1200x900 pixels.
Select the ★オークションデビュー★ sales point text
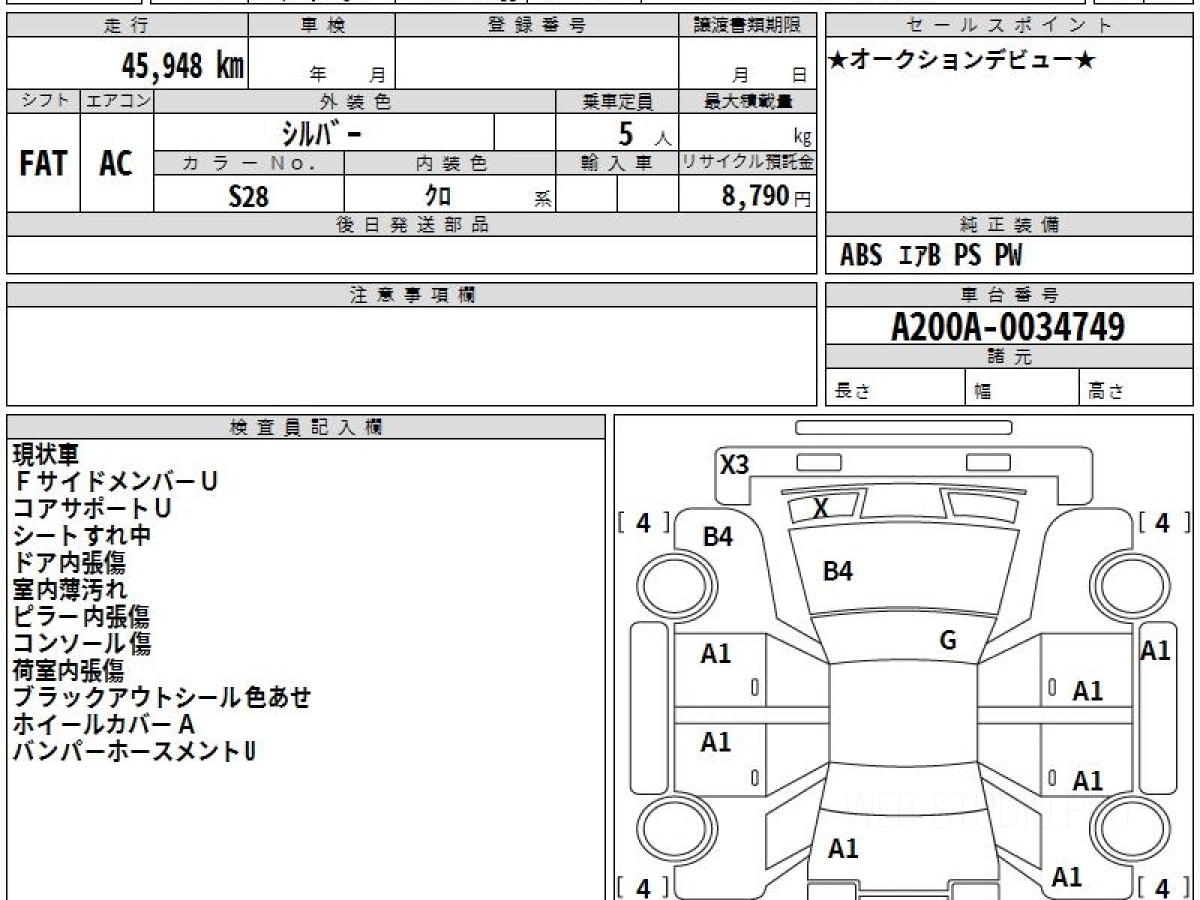(x=963, y=60)
